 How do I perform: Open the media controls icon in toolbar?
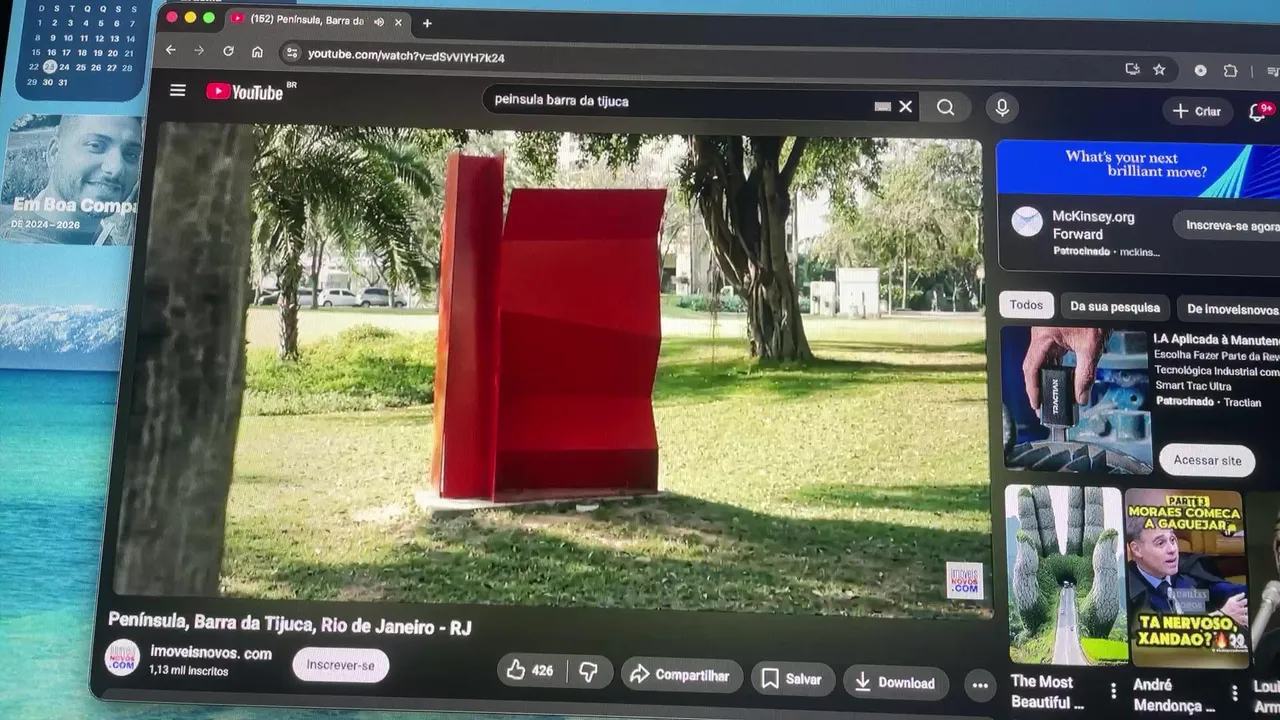[1272, 72]
